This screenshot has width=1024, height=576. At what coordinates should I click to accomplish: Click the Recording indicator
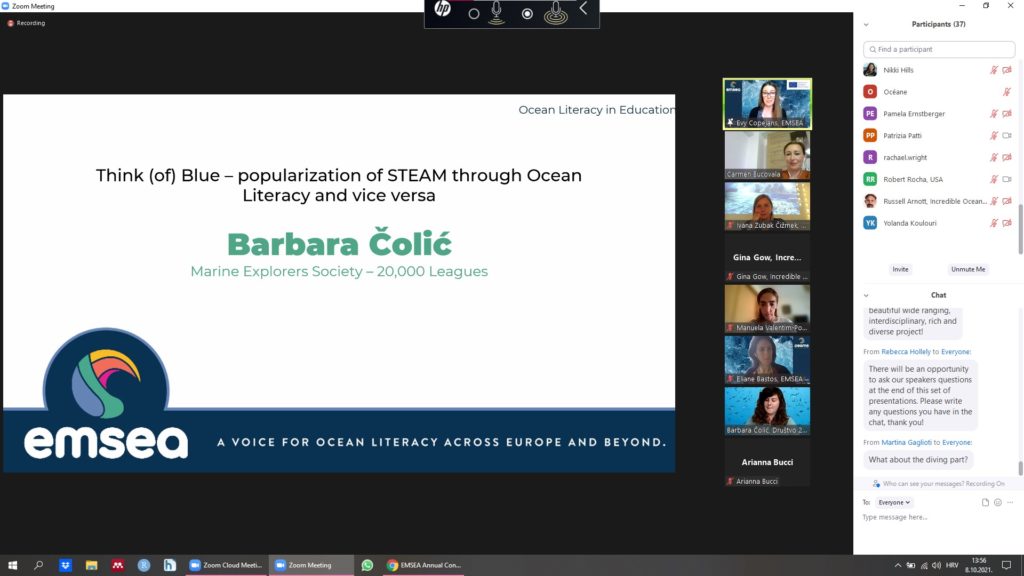click(26, 23)
